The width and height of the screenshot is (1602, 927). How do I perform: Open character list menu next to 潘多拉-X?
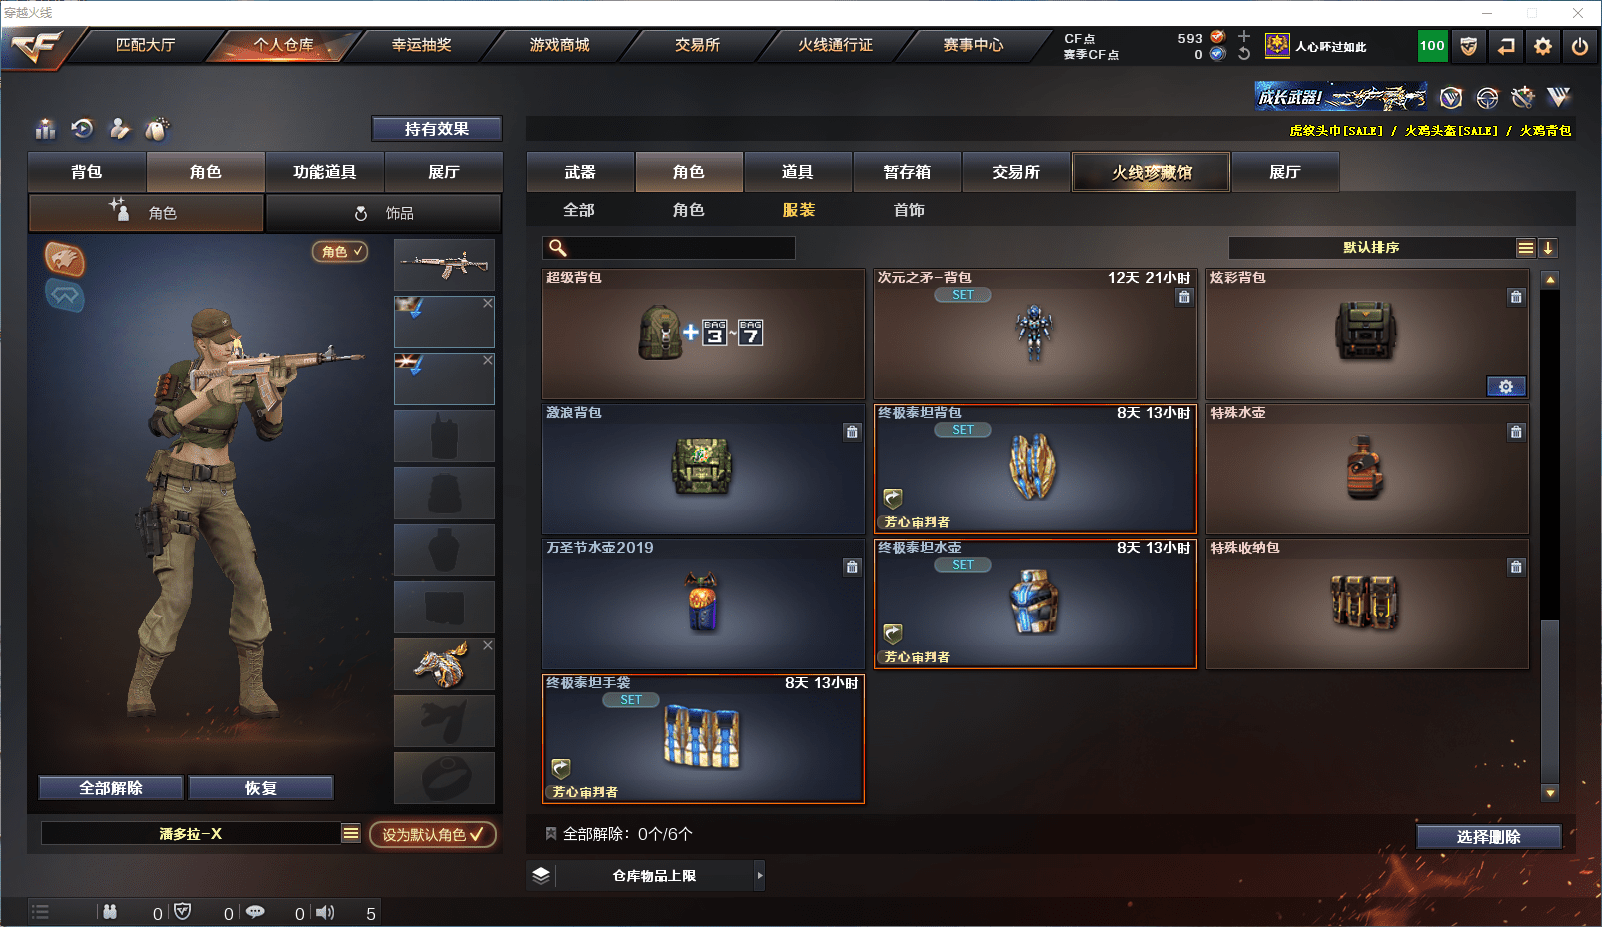coord(351,833)
